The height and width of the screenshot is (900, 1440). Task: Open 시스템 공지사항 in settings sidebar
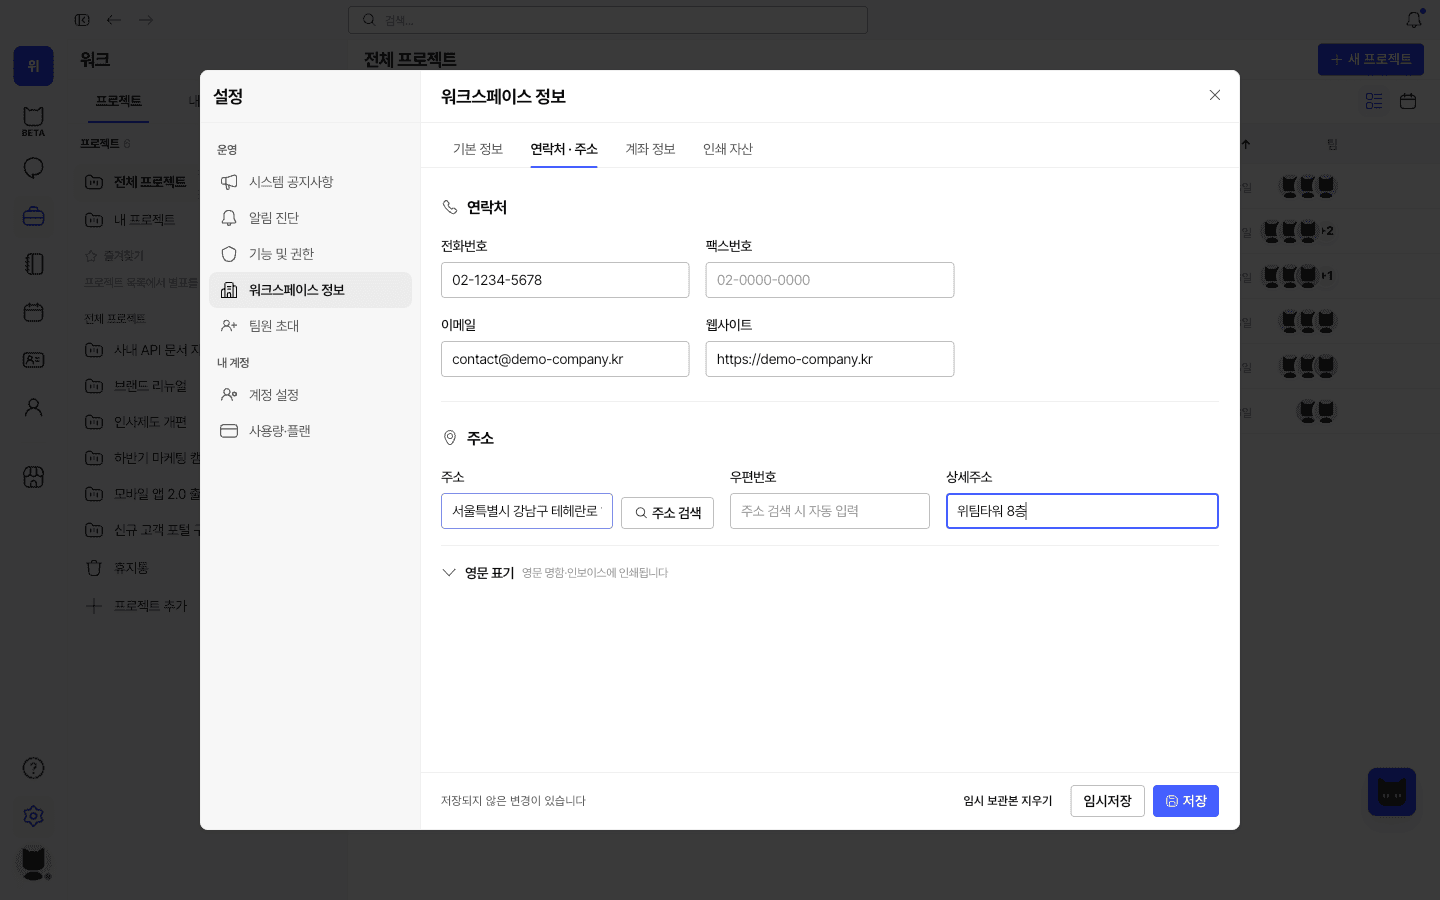(x=310, y=182)
